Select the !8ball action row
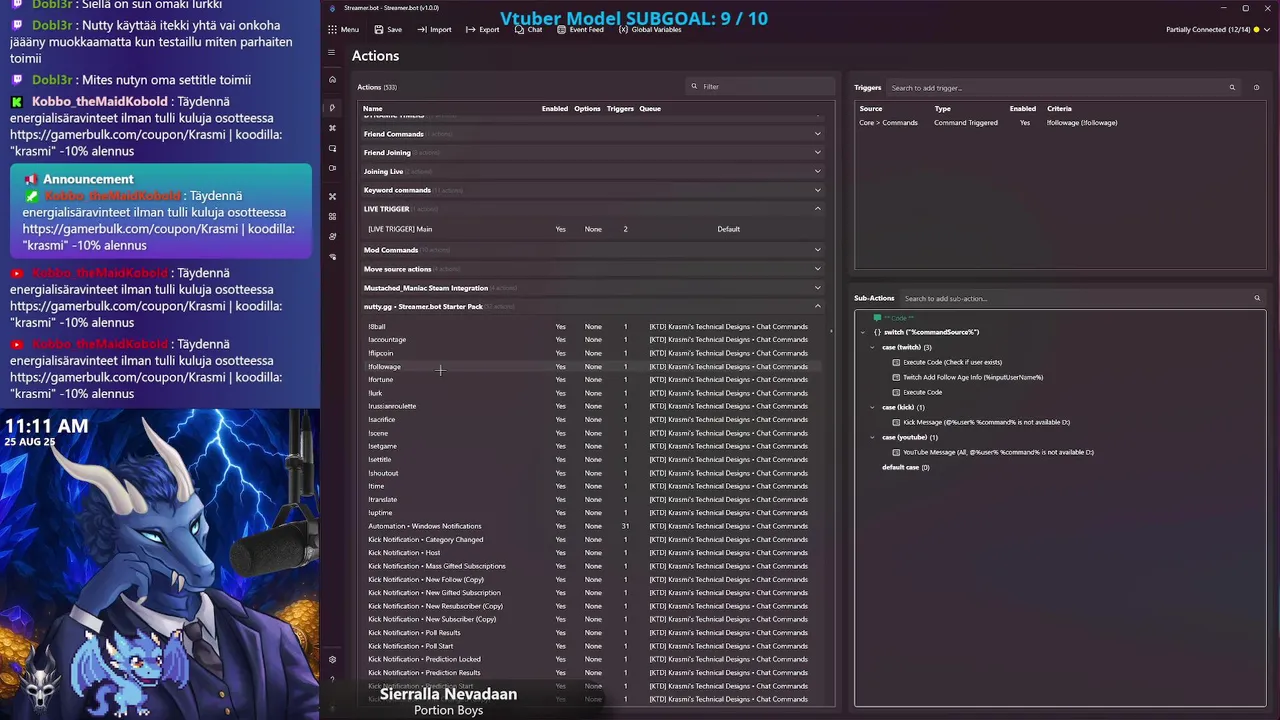 click(x=590, y=326)
